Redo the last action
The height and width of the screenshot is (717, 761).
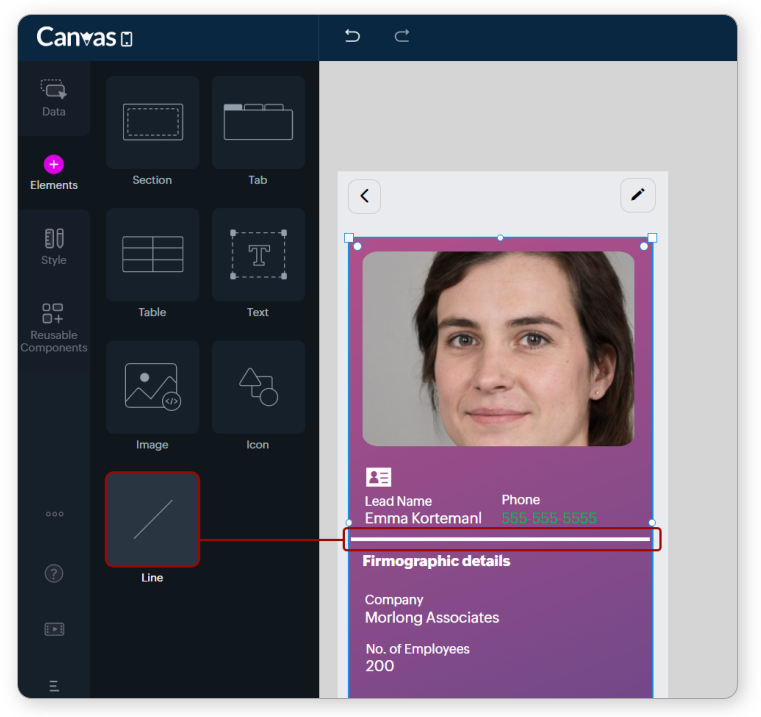click(x=402, y=36)
